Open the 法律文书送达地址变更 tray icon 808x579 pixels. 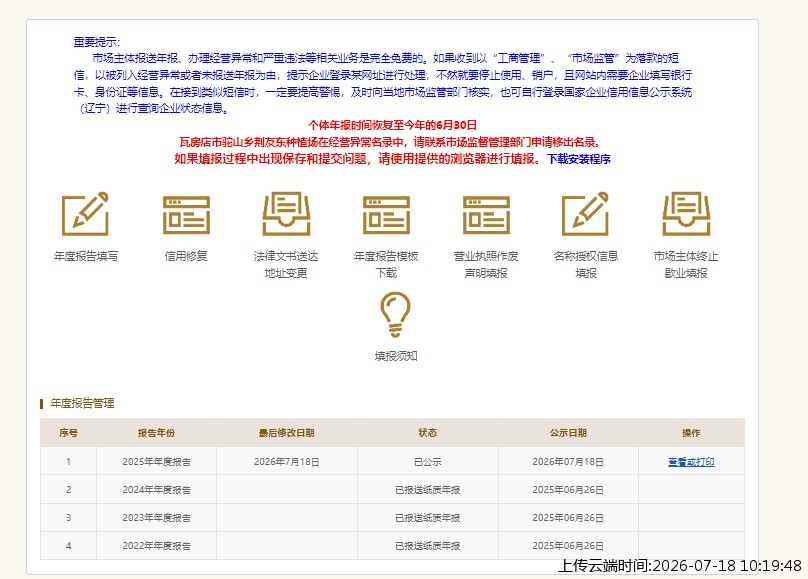(286, 214)
